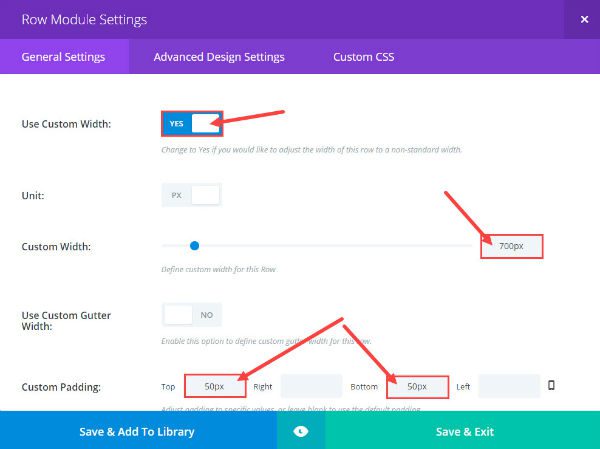Toggle the Use Custom Width switch
This screenshot has height=449, width=600.
[x=192, y=124]
